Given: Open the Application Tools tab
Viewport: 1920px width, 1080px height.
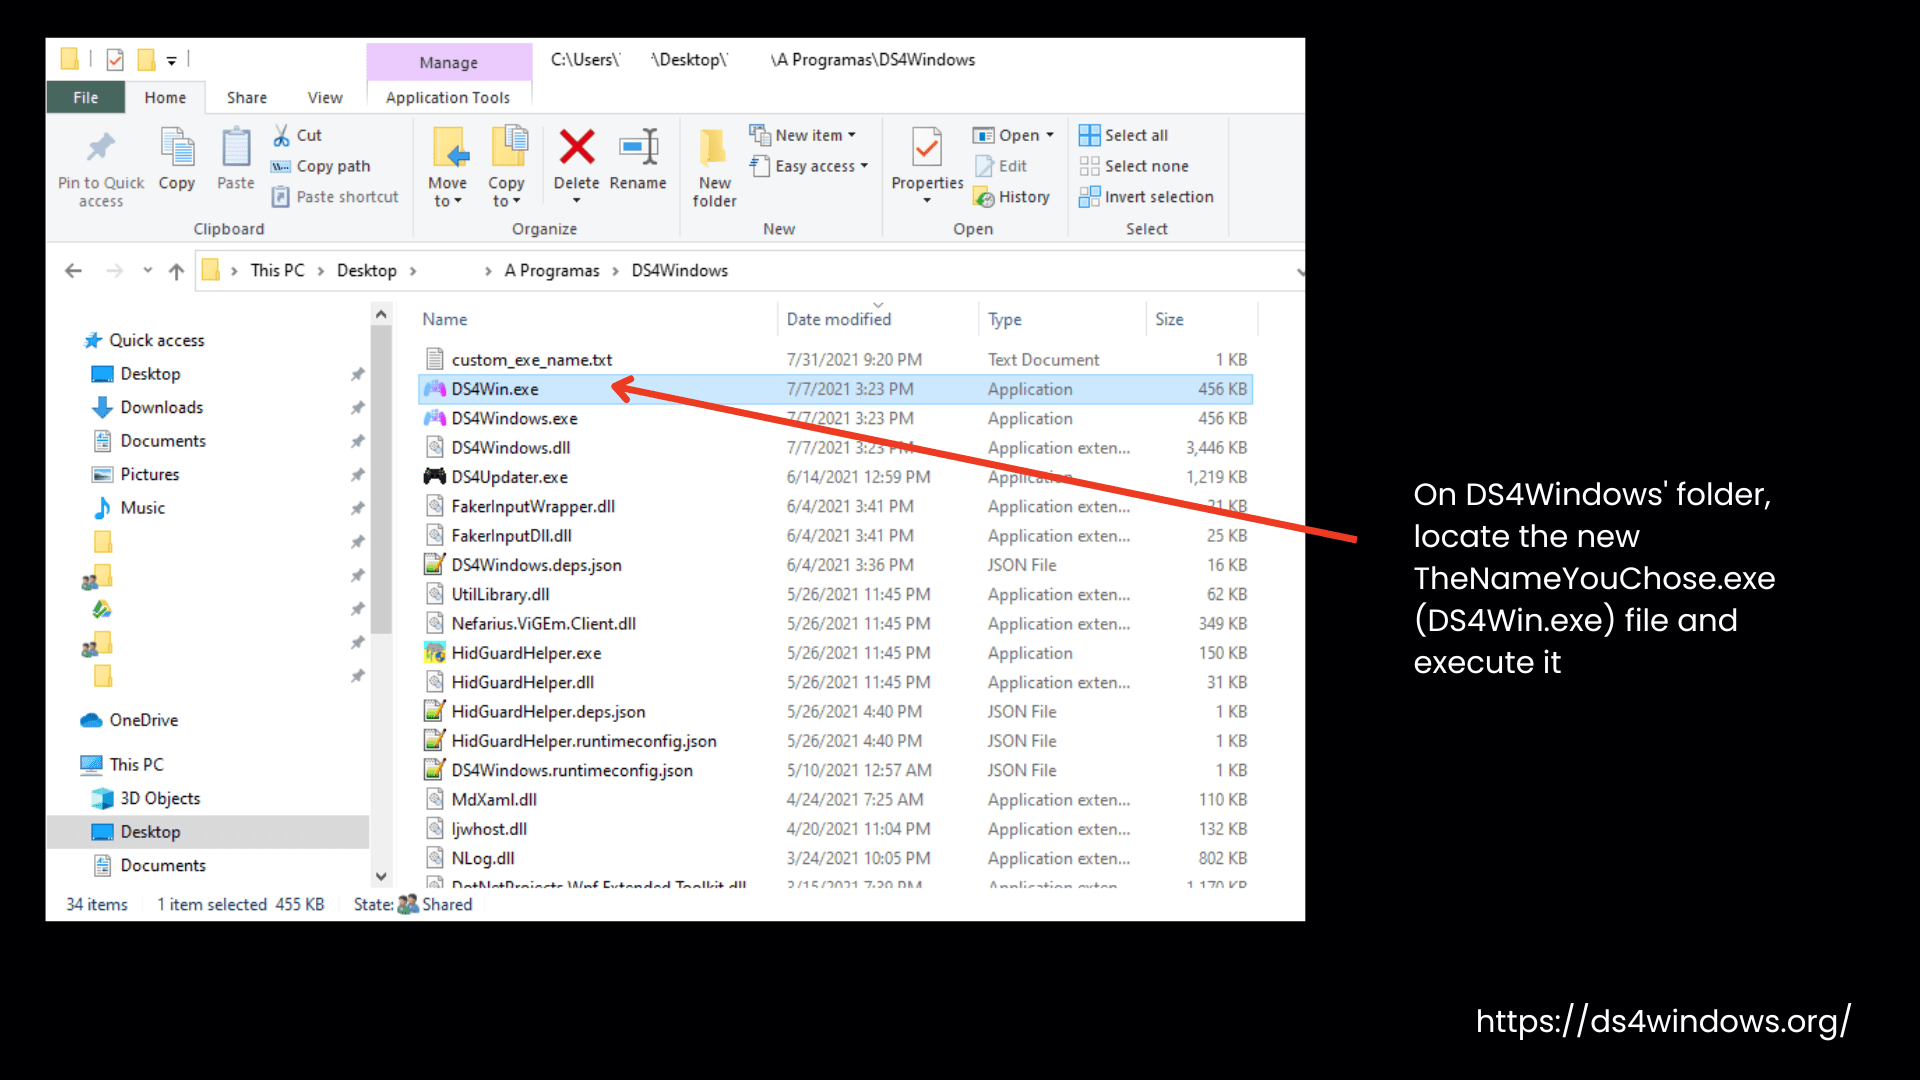Looking at the screenshot, I should click(448, 97).
